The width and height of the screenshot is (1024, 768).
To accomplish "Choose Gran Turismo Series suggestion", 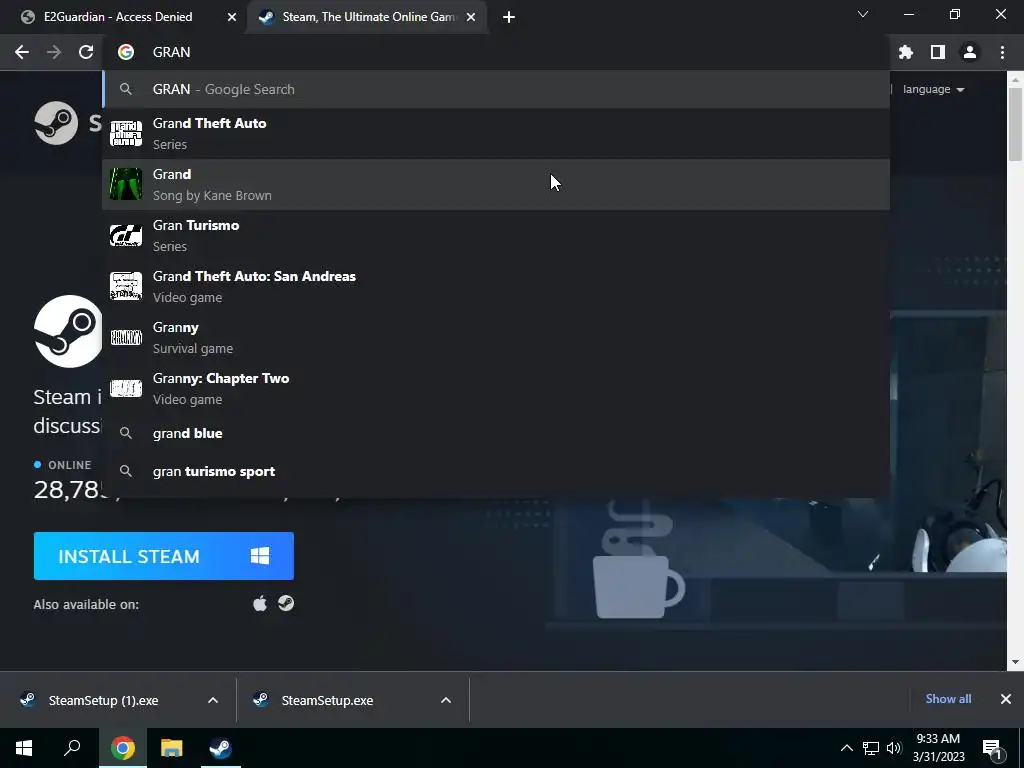I will click(x=496, y=236).
